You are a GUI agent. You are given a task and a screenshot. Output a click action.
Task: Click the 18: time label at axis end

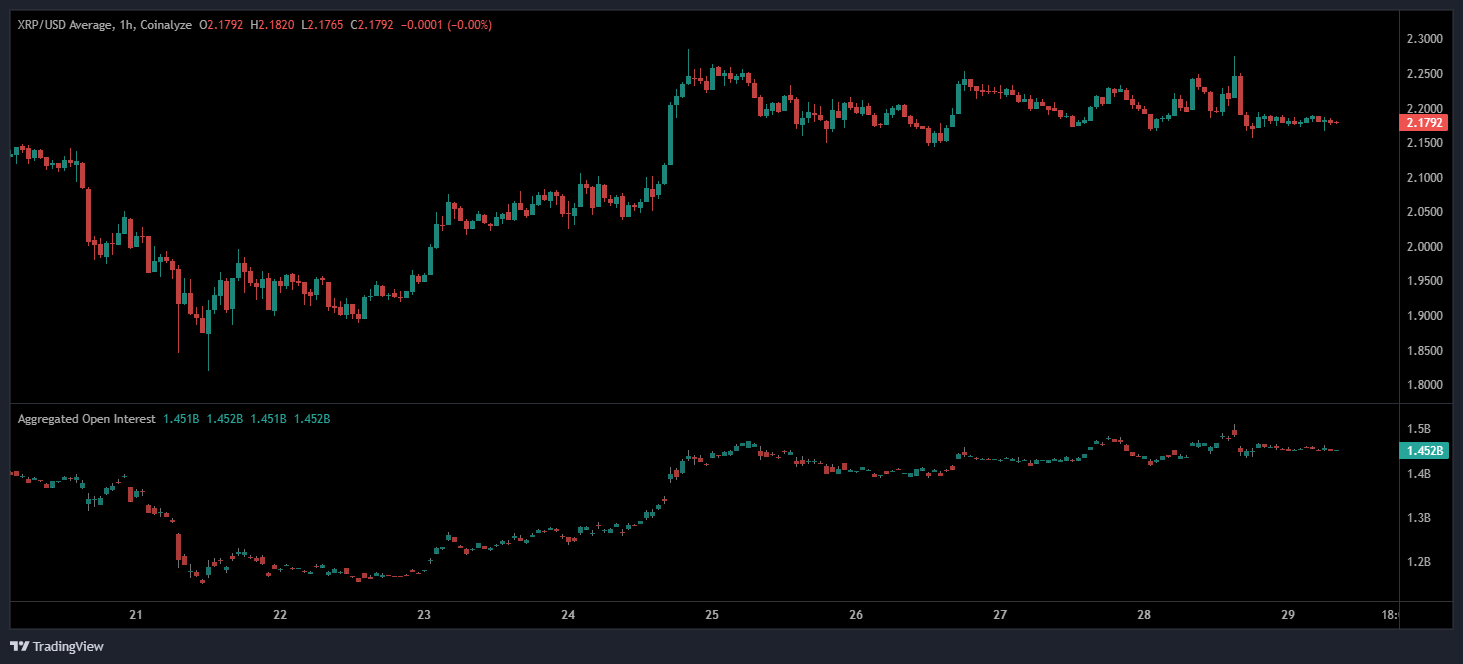tap(1388, 615)
